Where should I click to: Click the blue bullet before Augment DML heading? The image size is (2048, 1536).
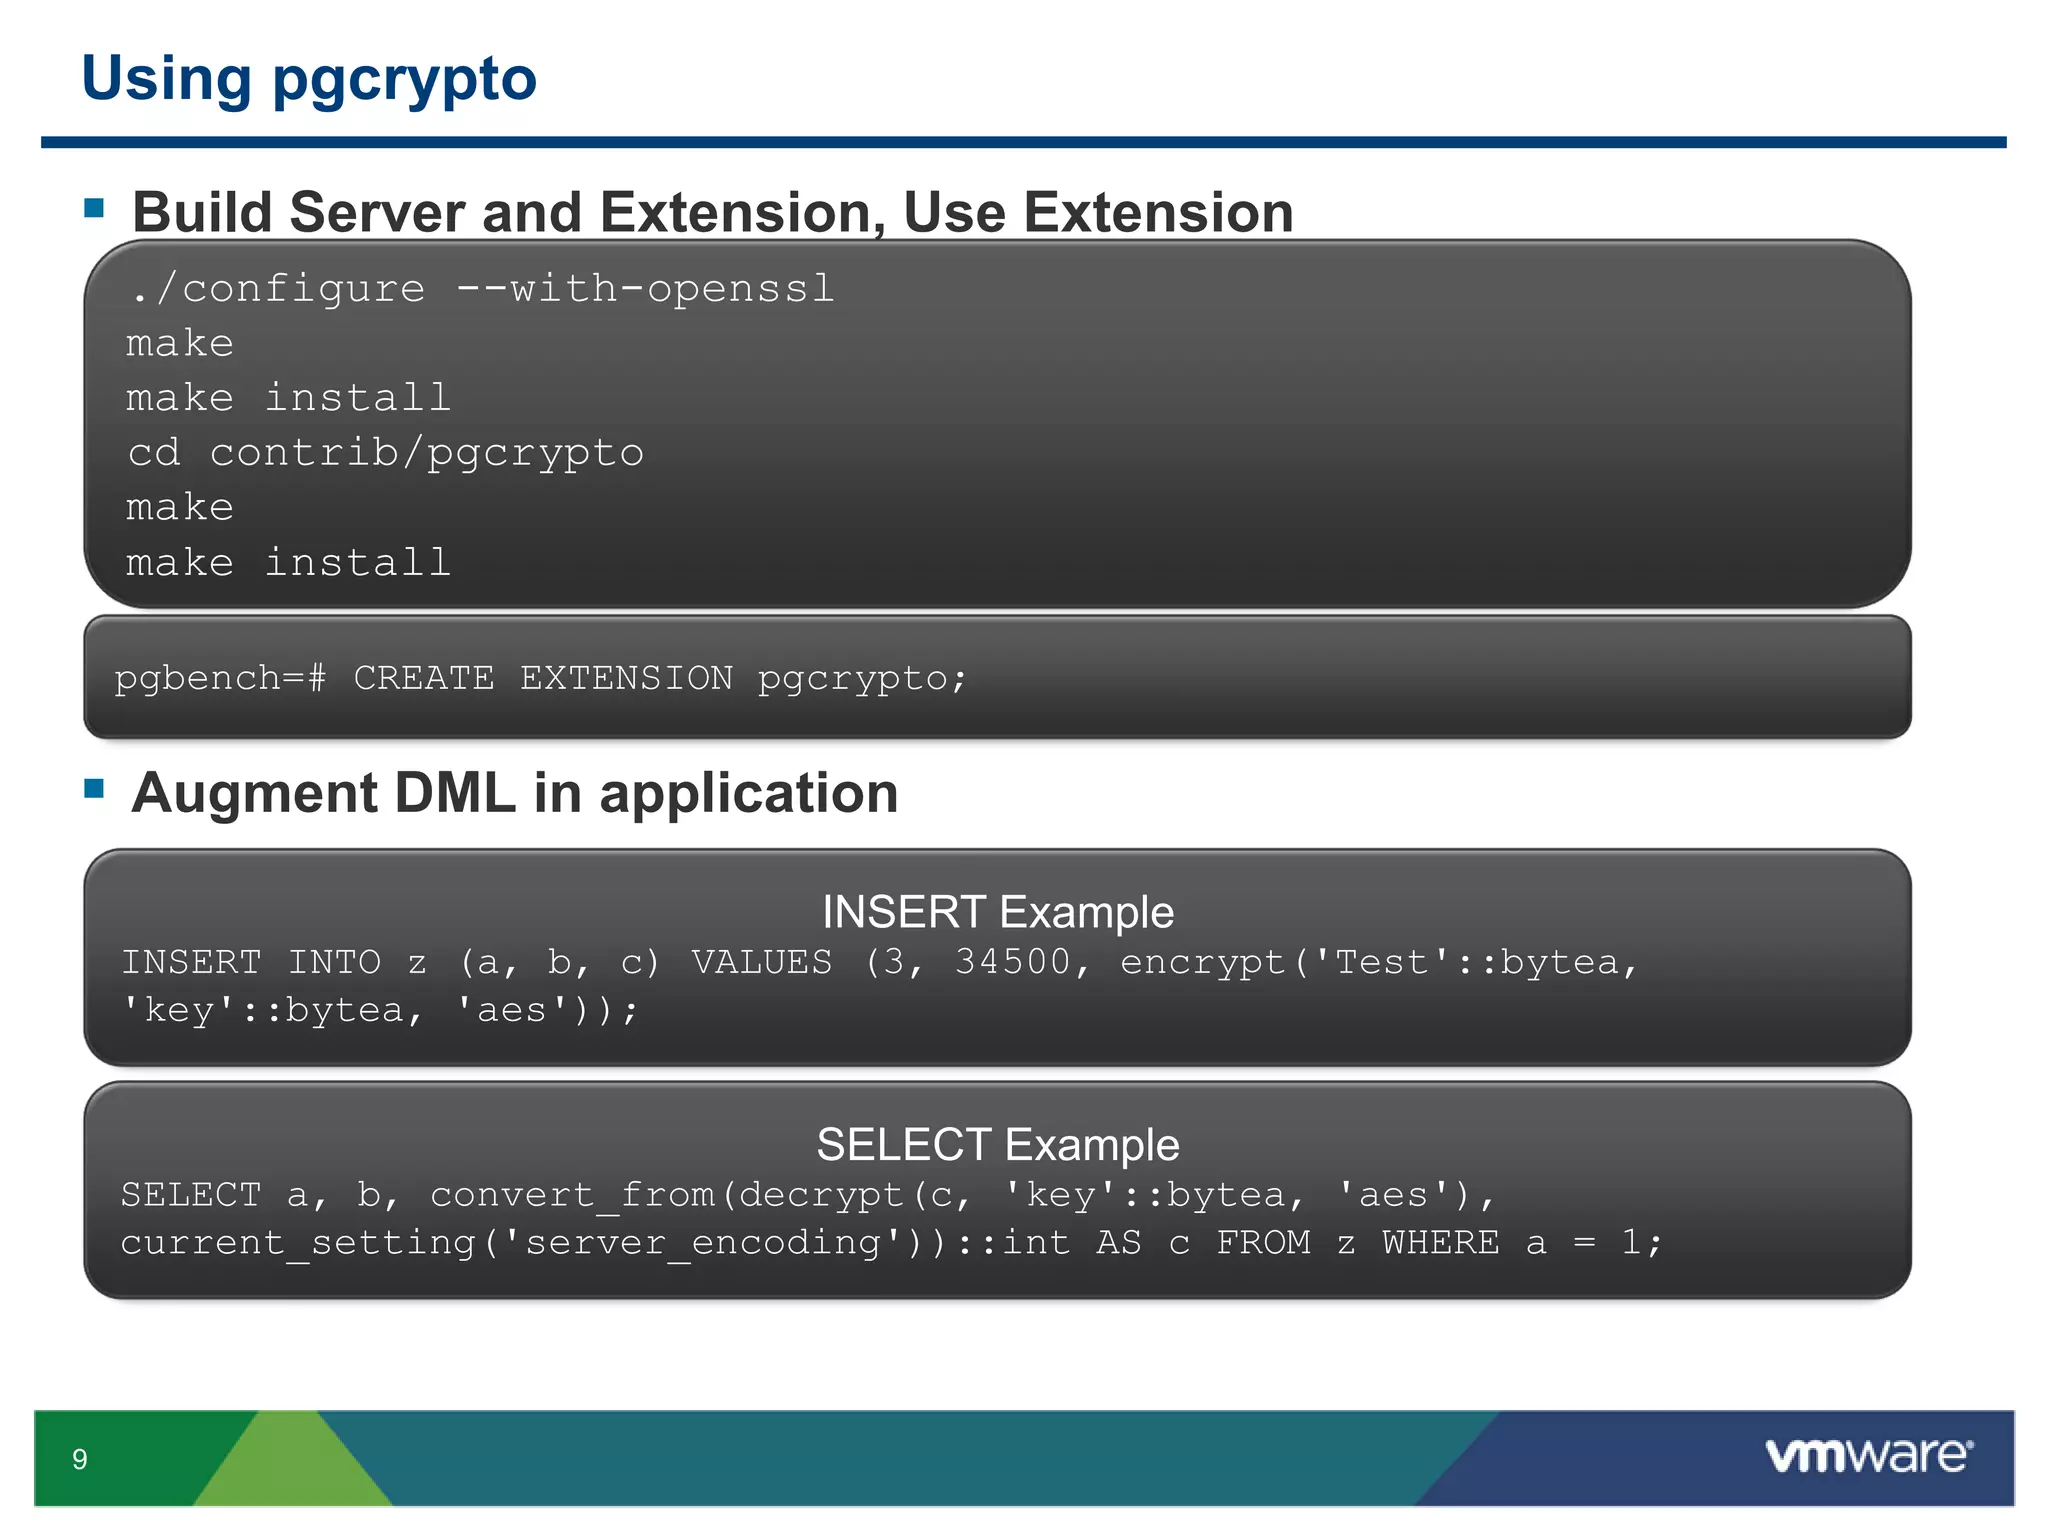click(95, 788)
